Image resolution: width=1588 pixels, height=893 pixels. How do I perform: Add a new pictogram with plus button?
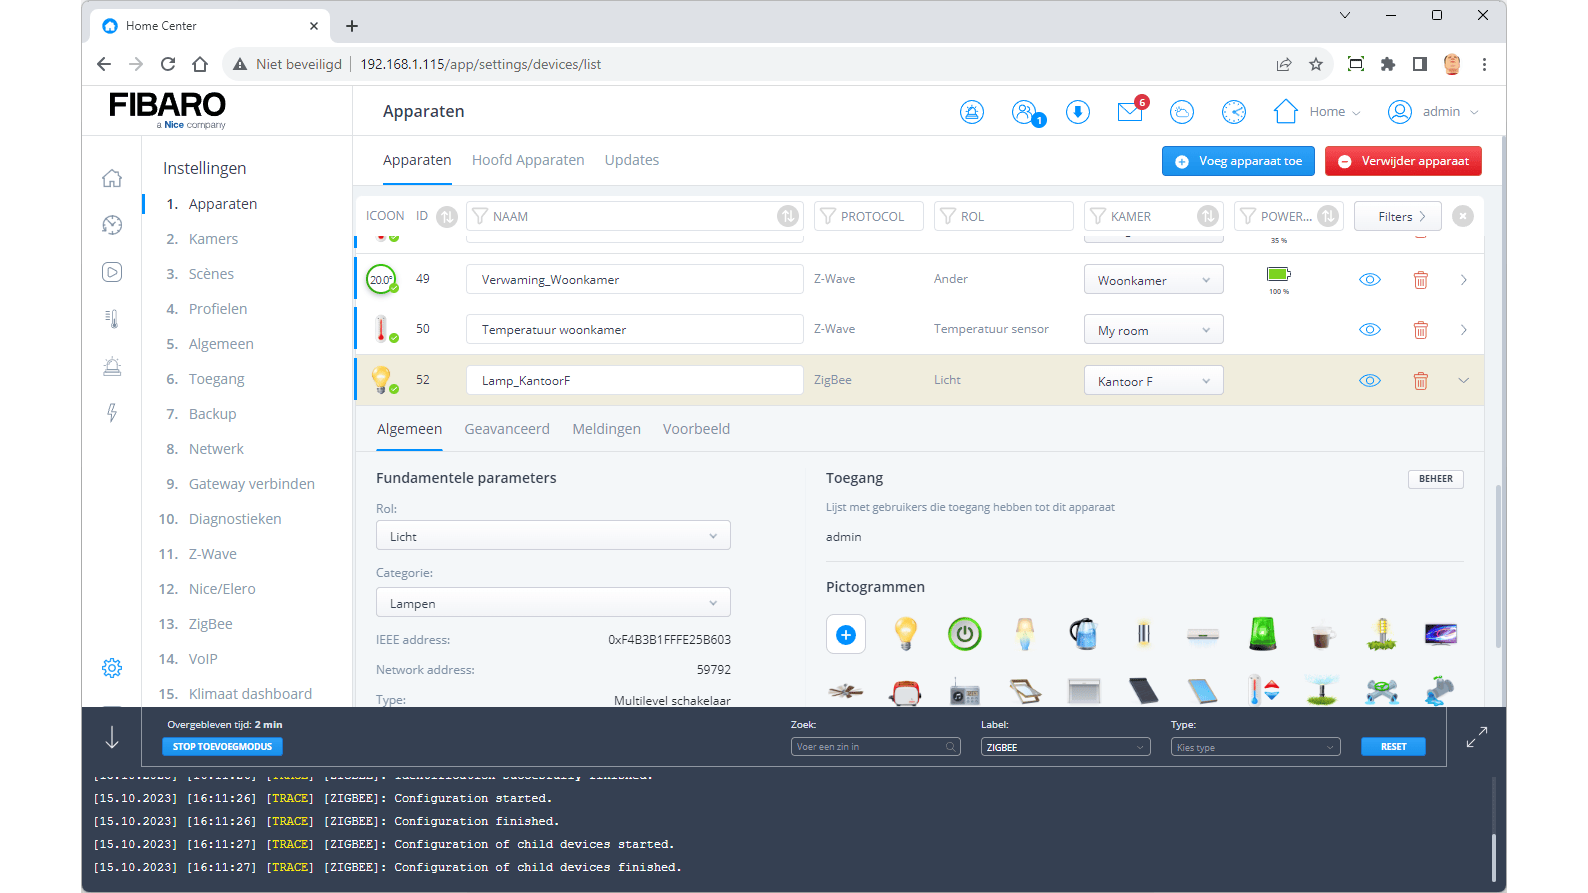point(846,634)
